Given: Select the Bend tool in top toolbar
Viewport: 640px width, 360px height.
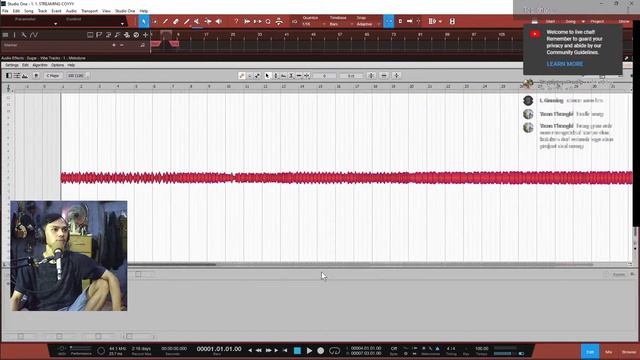Looking at the screenshot, I should click(208, 21).
